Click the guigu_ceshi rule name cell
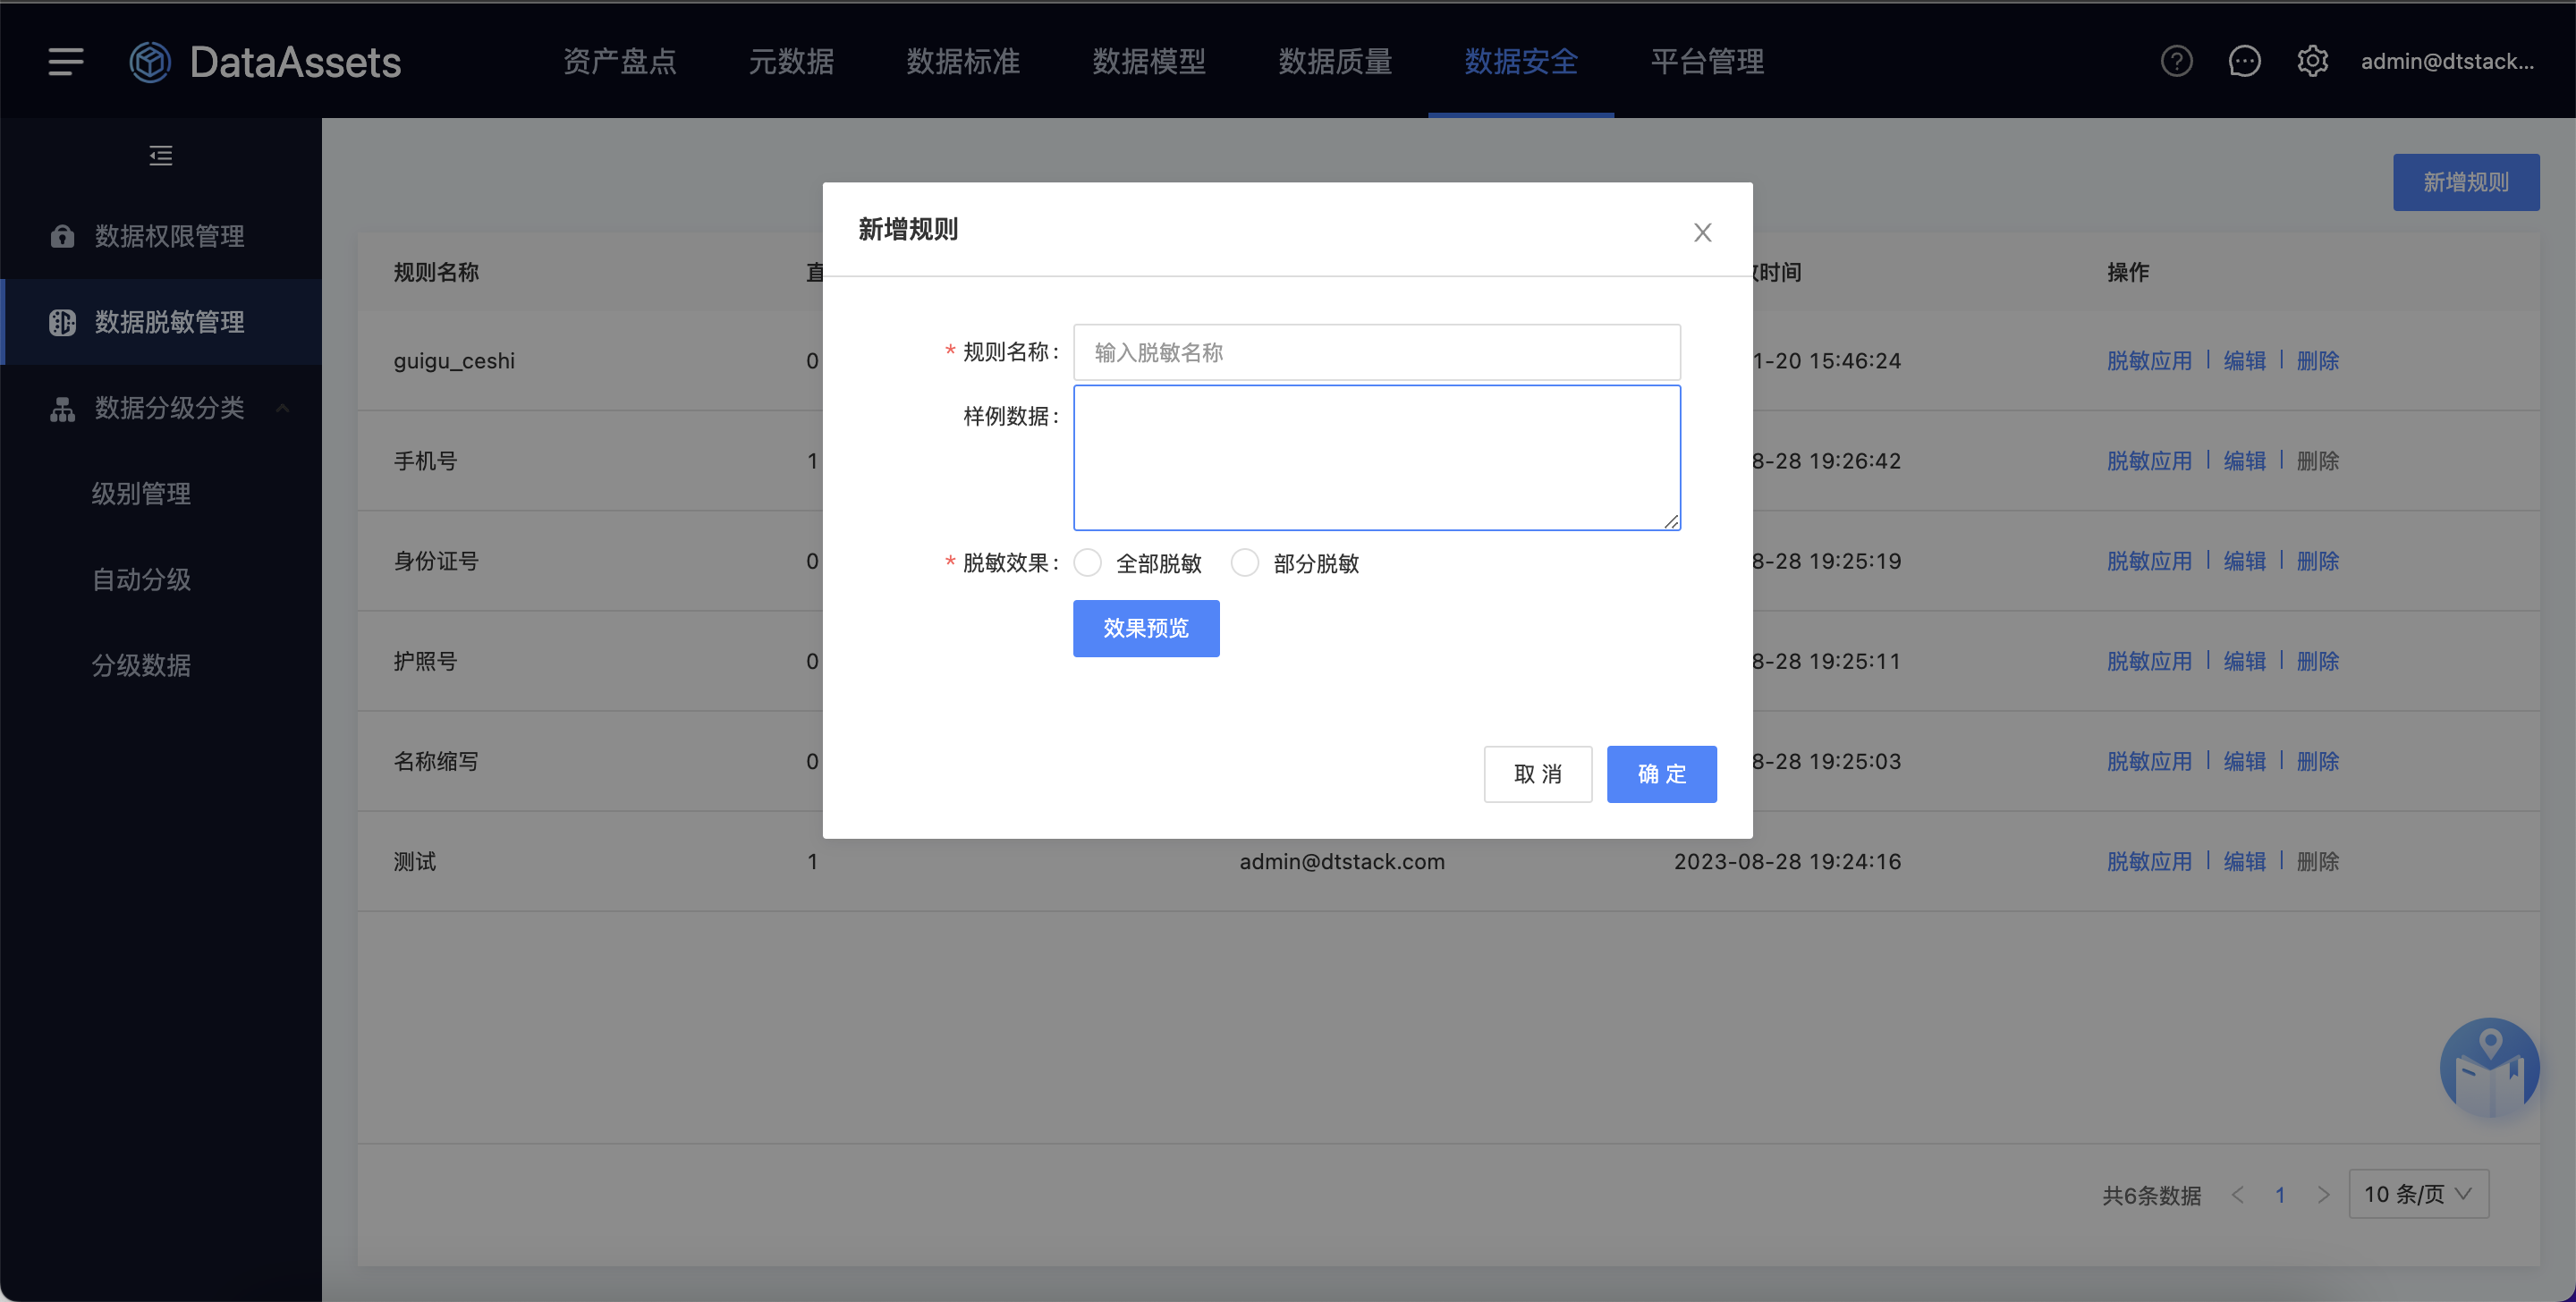2576x1302 pixels. click(454, 361)
